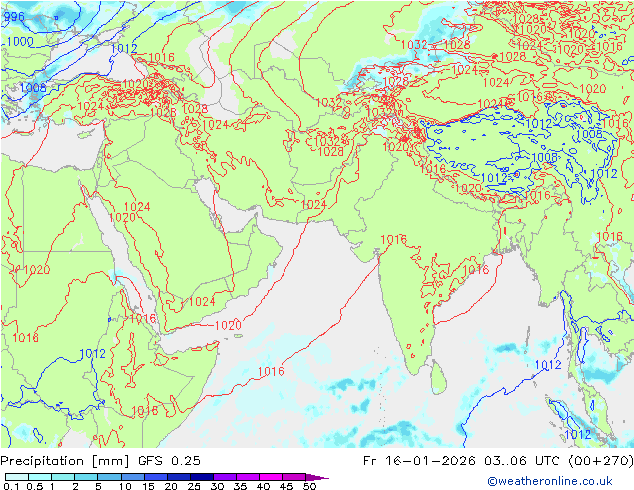634x490 pixels.
Task: Pick the magenta legend swatch between 40 and 45
Action: pos(271,477)
